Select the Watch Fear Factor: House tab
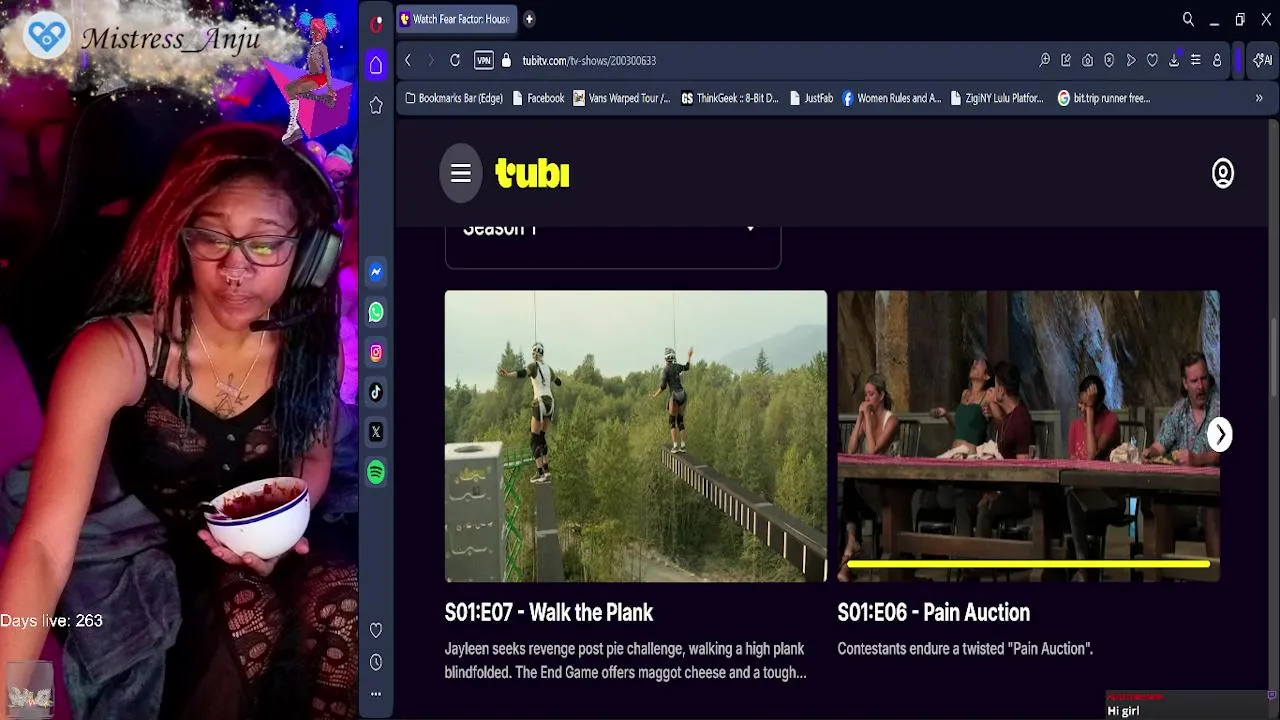This screenshot has height=720, width=1280. pyautogui.click(x=456, y=19)
